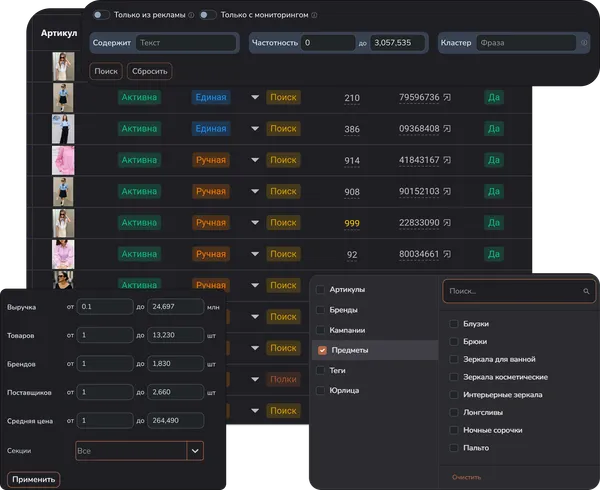
Task: Click the link icon next to 80034661
Action: [447, 254]
